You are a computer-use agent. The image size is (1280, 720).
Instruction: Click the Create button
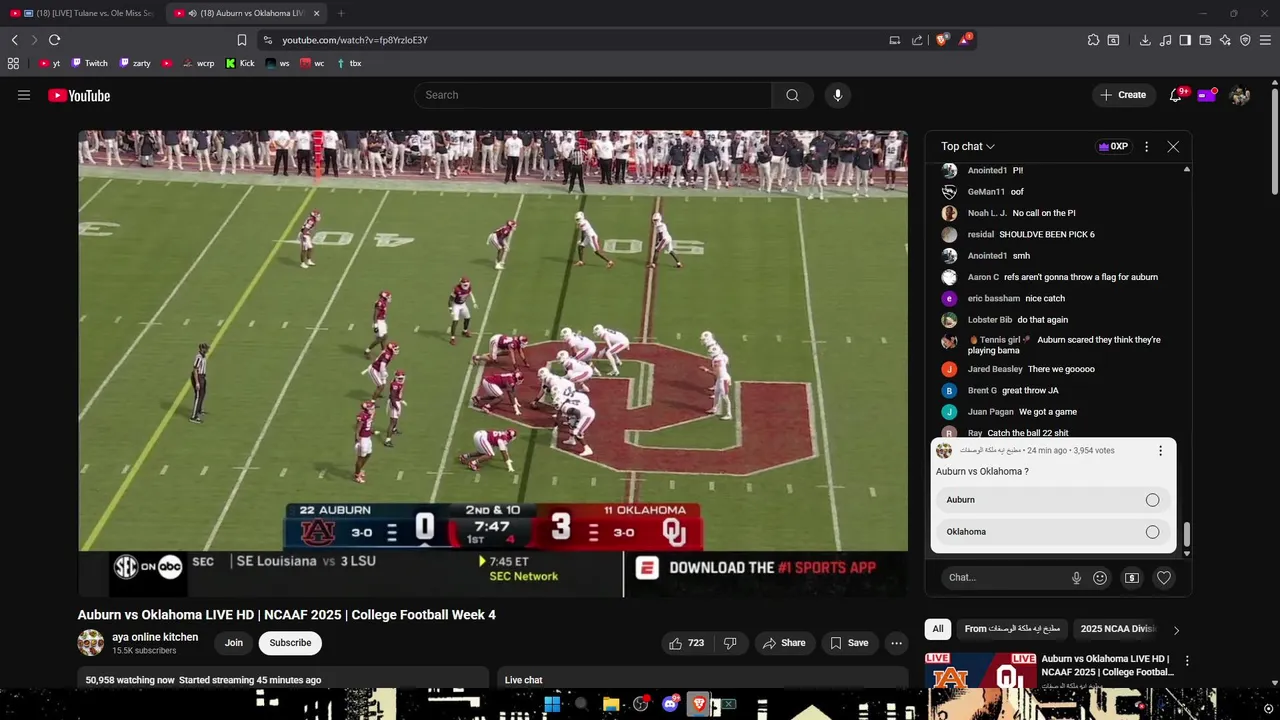[1123, 95]
